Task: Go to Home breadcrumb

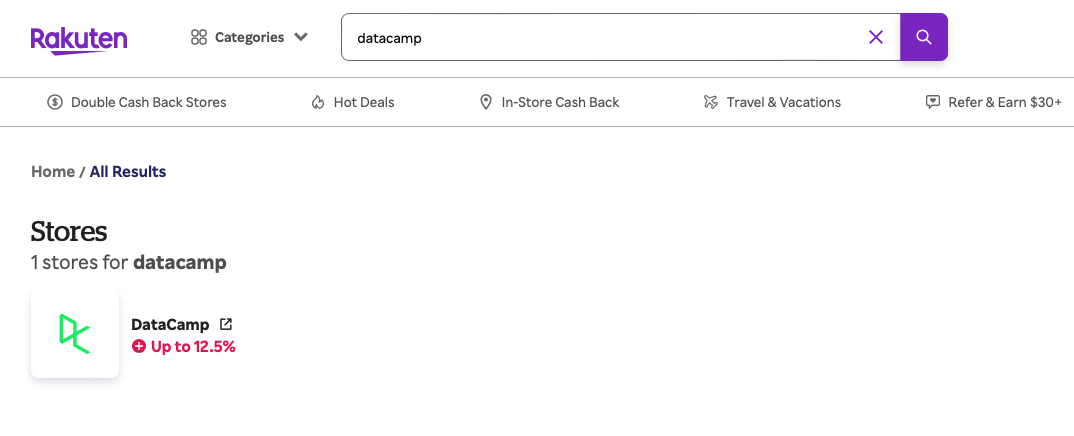Action: (x=53, y=171)
